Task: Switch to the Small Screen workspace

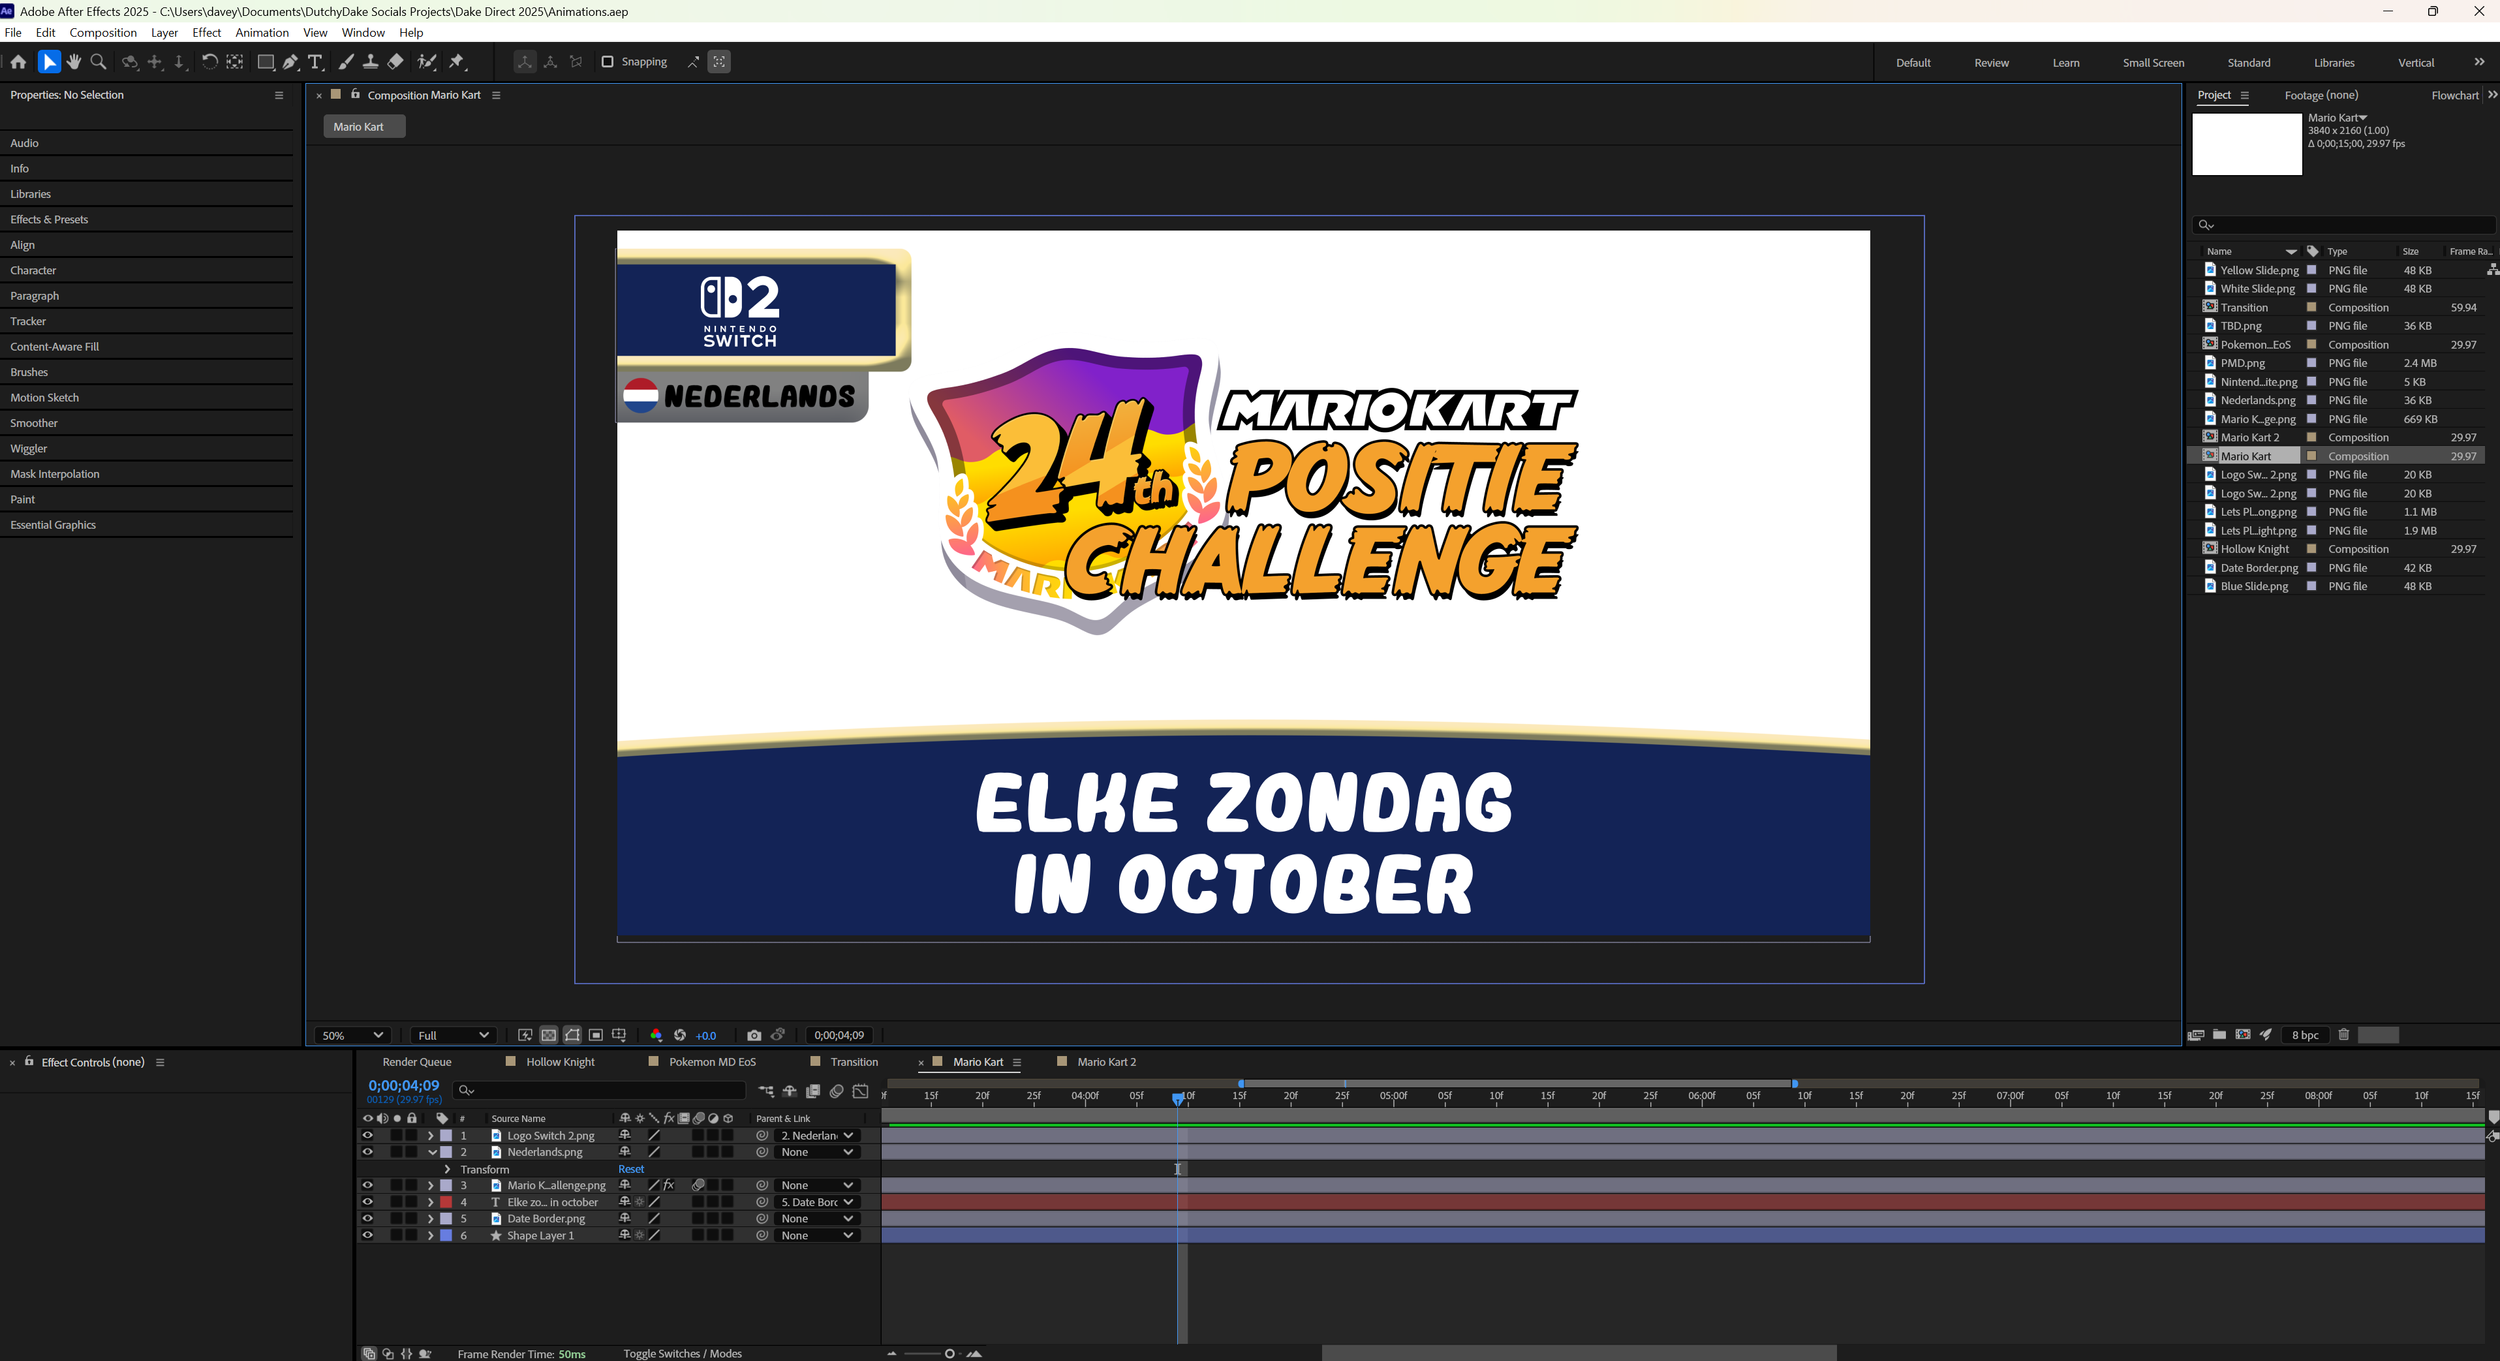Action: pos(2153,63)
